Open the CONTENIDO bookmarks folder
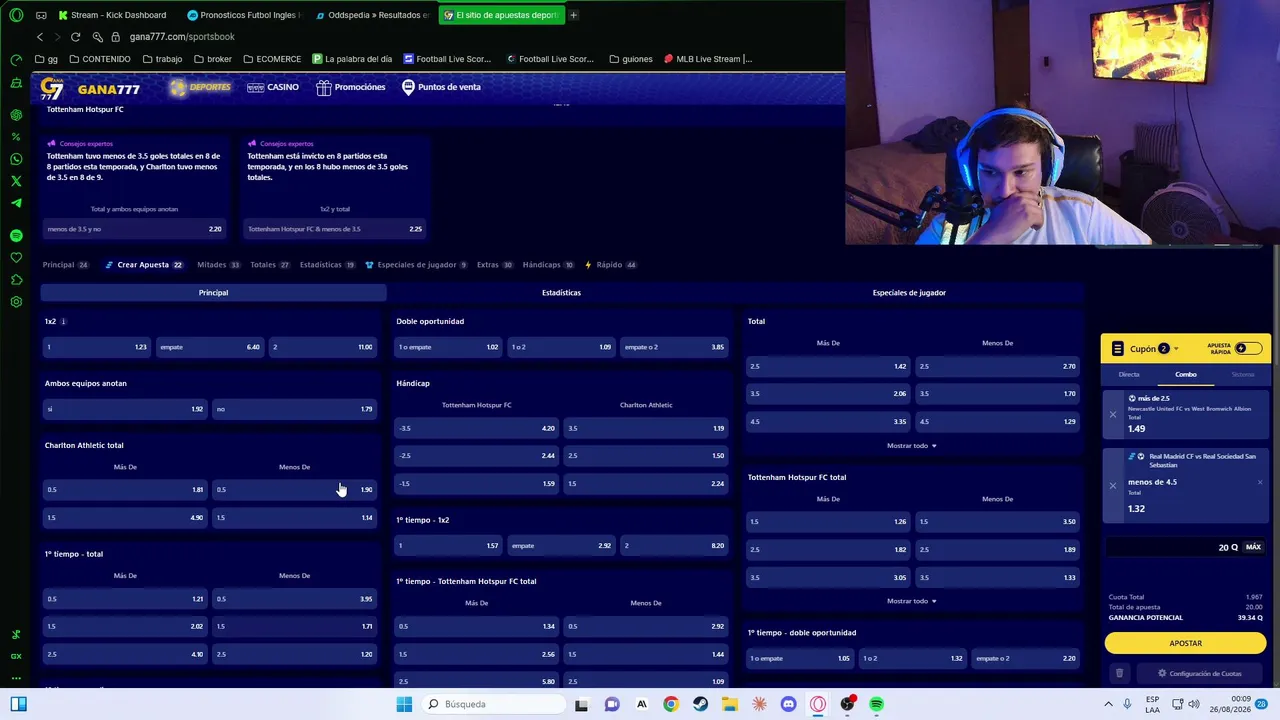Viewport: 1280px width, 720px height. [x=98, y=59]
